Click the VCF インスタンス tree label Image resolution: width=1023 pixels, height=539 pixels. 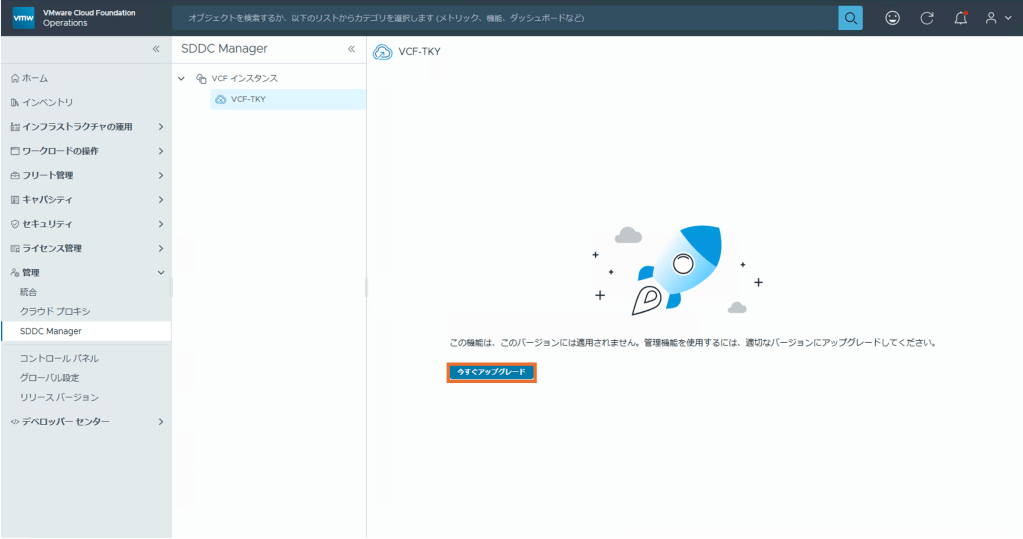245,78
